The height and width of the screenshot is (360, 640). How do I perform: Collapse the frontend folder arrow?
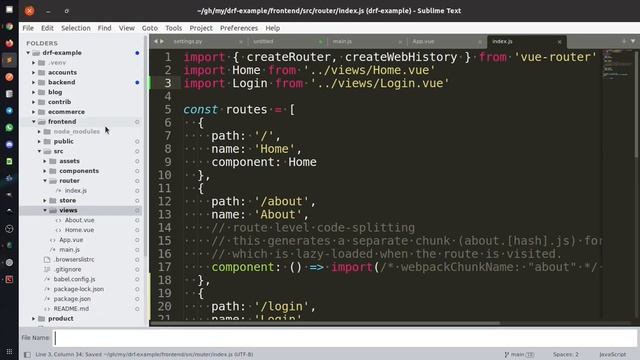[x=34, y=122]
